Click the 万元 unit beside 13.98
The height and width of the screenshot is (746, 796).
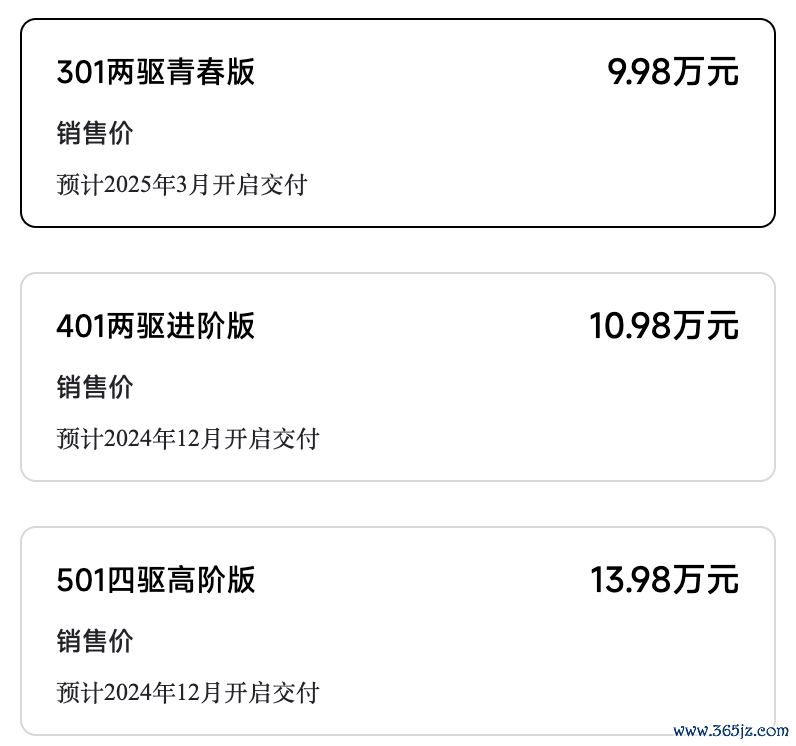[706, 580]
